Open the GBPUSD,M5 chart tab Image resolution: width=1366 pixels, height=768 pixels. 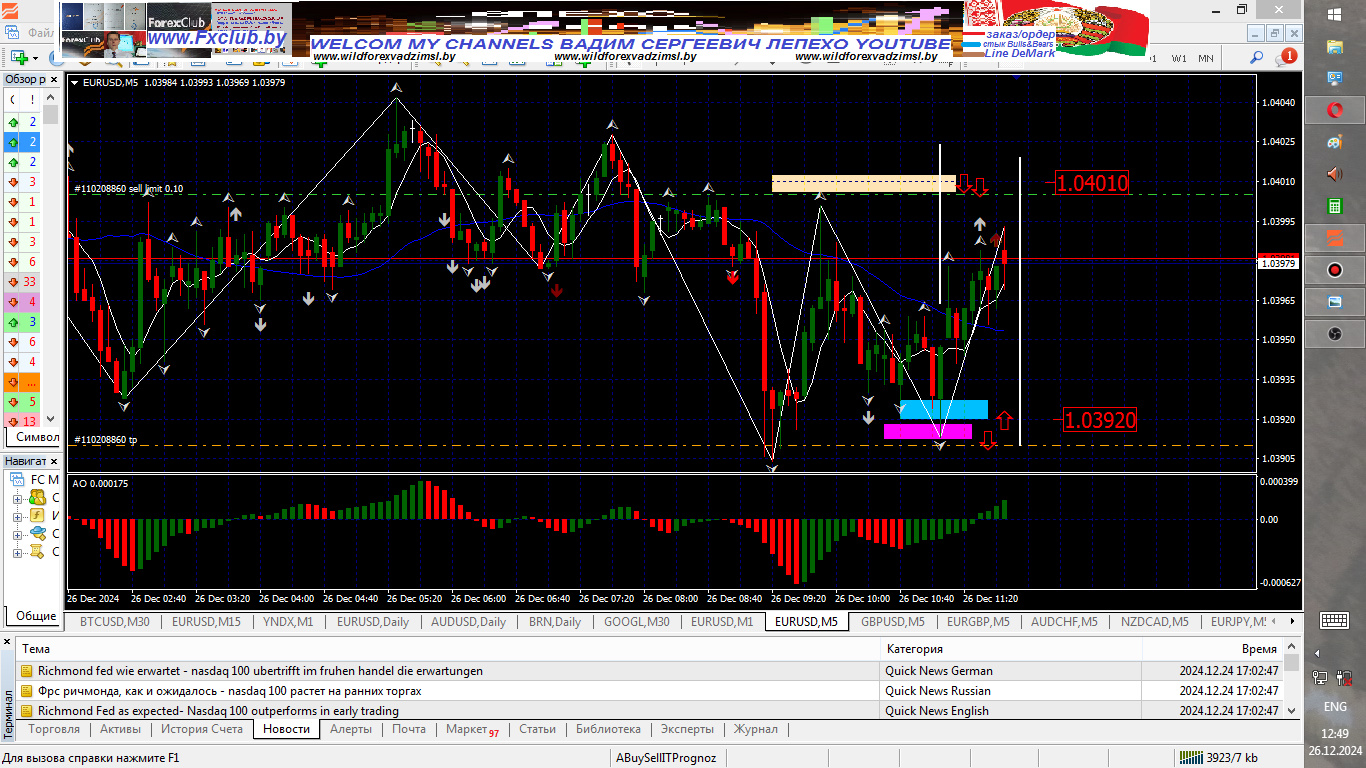click(x=892, y=621)
